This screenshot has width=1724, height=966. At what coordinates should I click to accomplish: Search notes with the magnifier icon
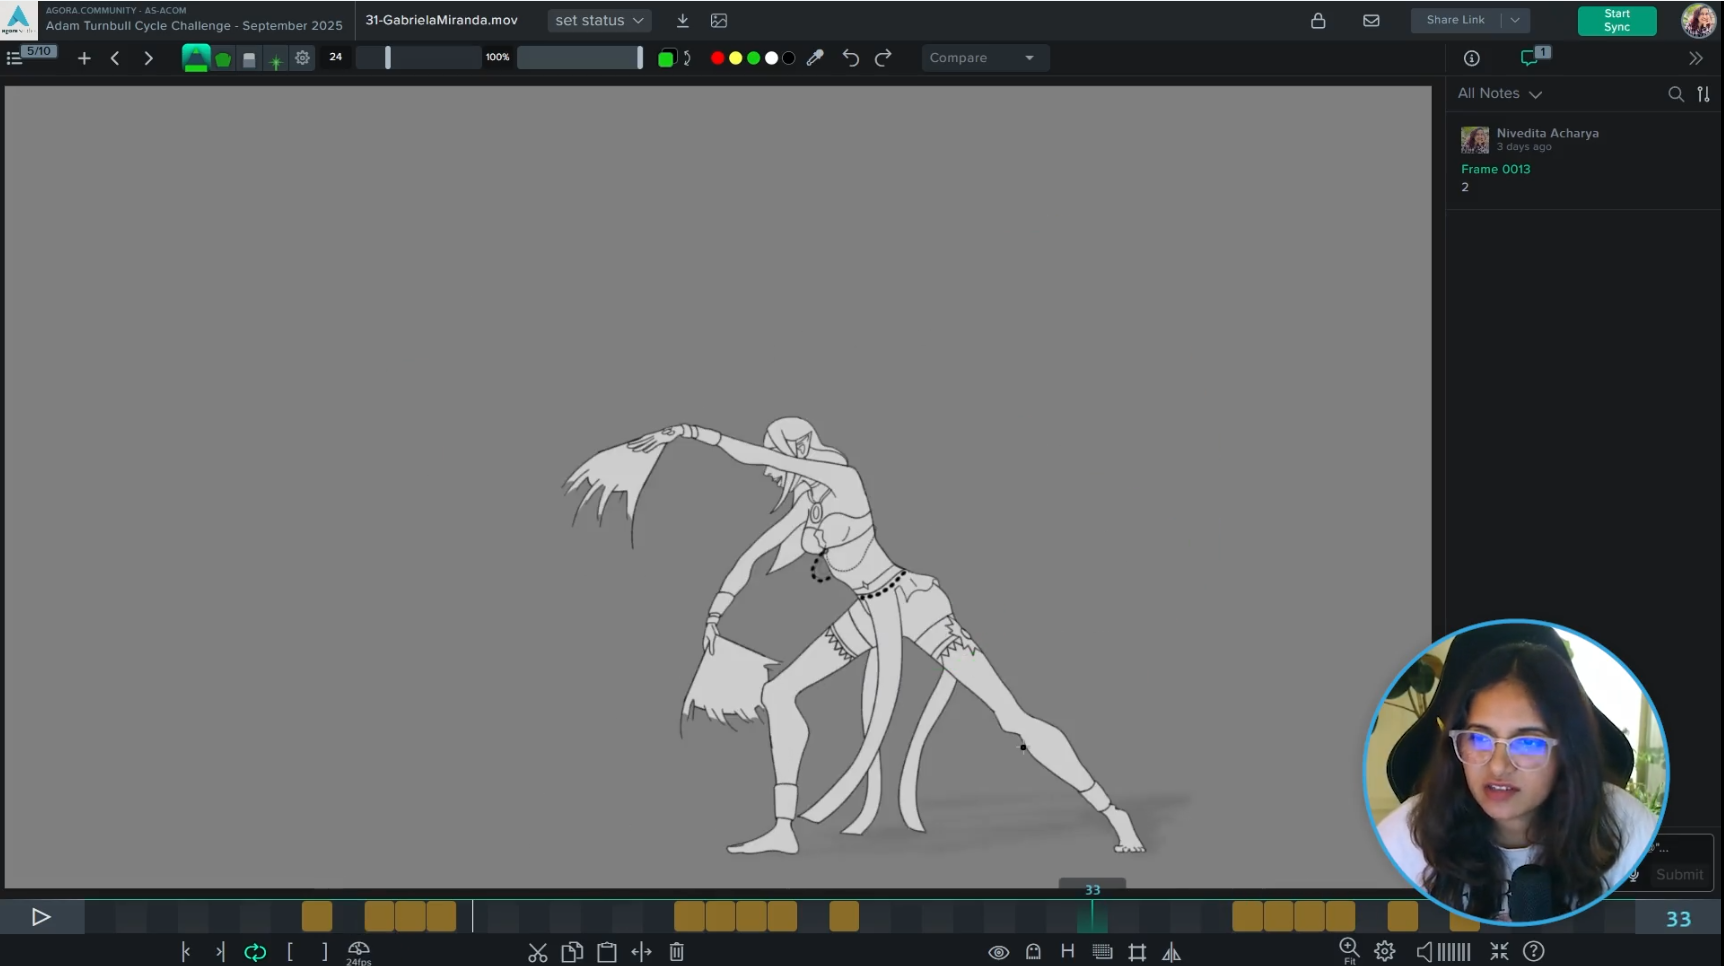[1676, 94]
